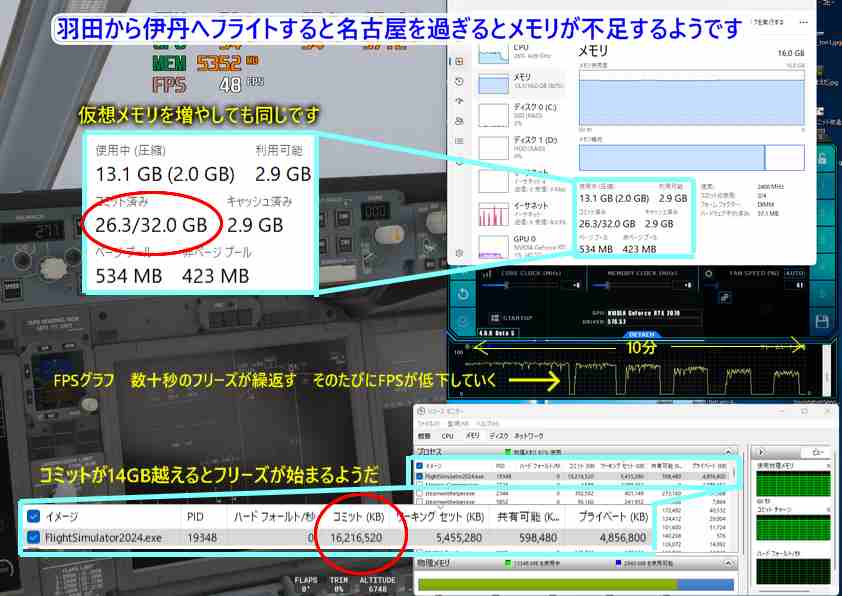This screenshot has width=842, height=596.
Task: Click the コミット チャージ graph in Resource Monitor
Action: coord(793,527)
